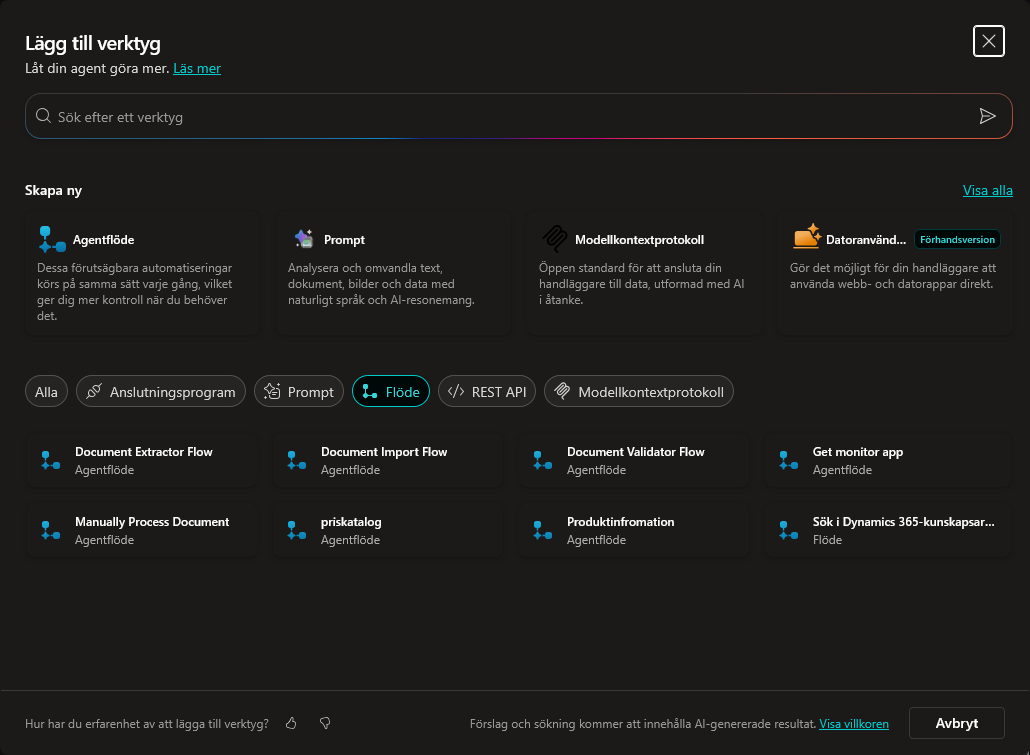Screen dimensions: 1030x755
Task: Filter by Anslutningsprogram
Action: coord(161,392)
